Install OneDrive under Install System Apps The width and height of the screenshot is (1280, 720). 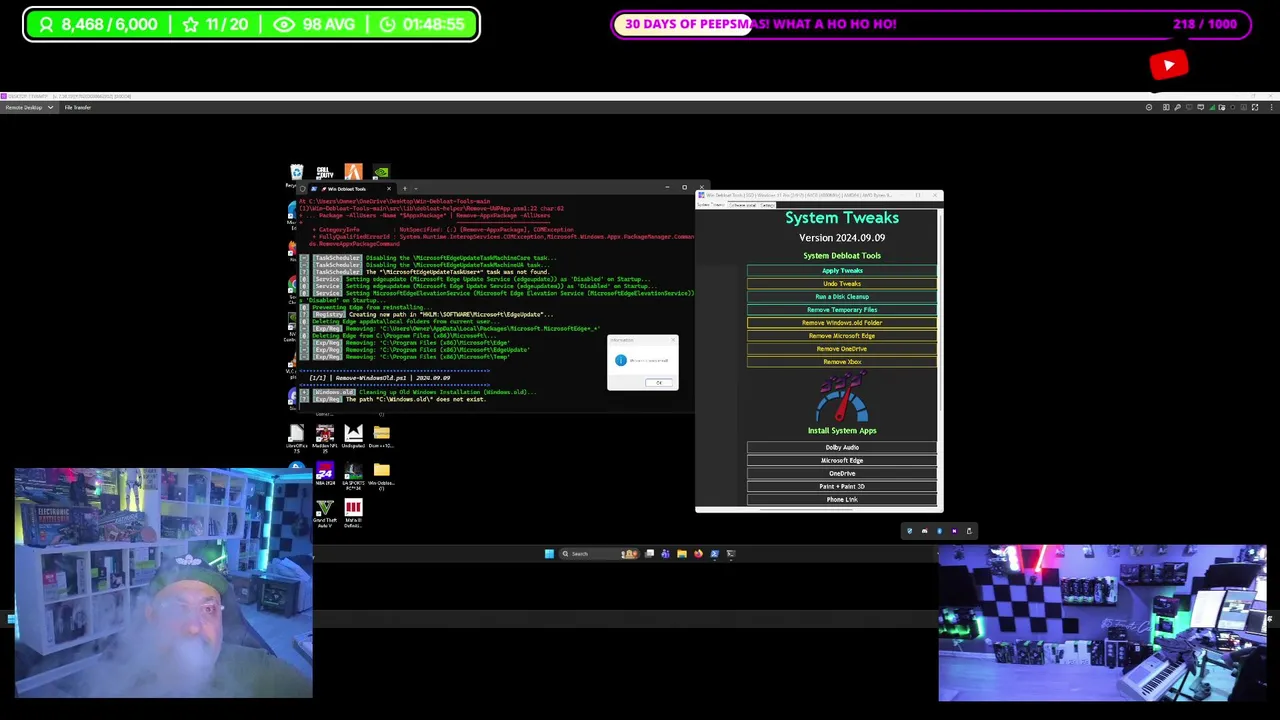(x=842, y=473)
